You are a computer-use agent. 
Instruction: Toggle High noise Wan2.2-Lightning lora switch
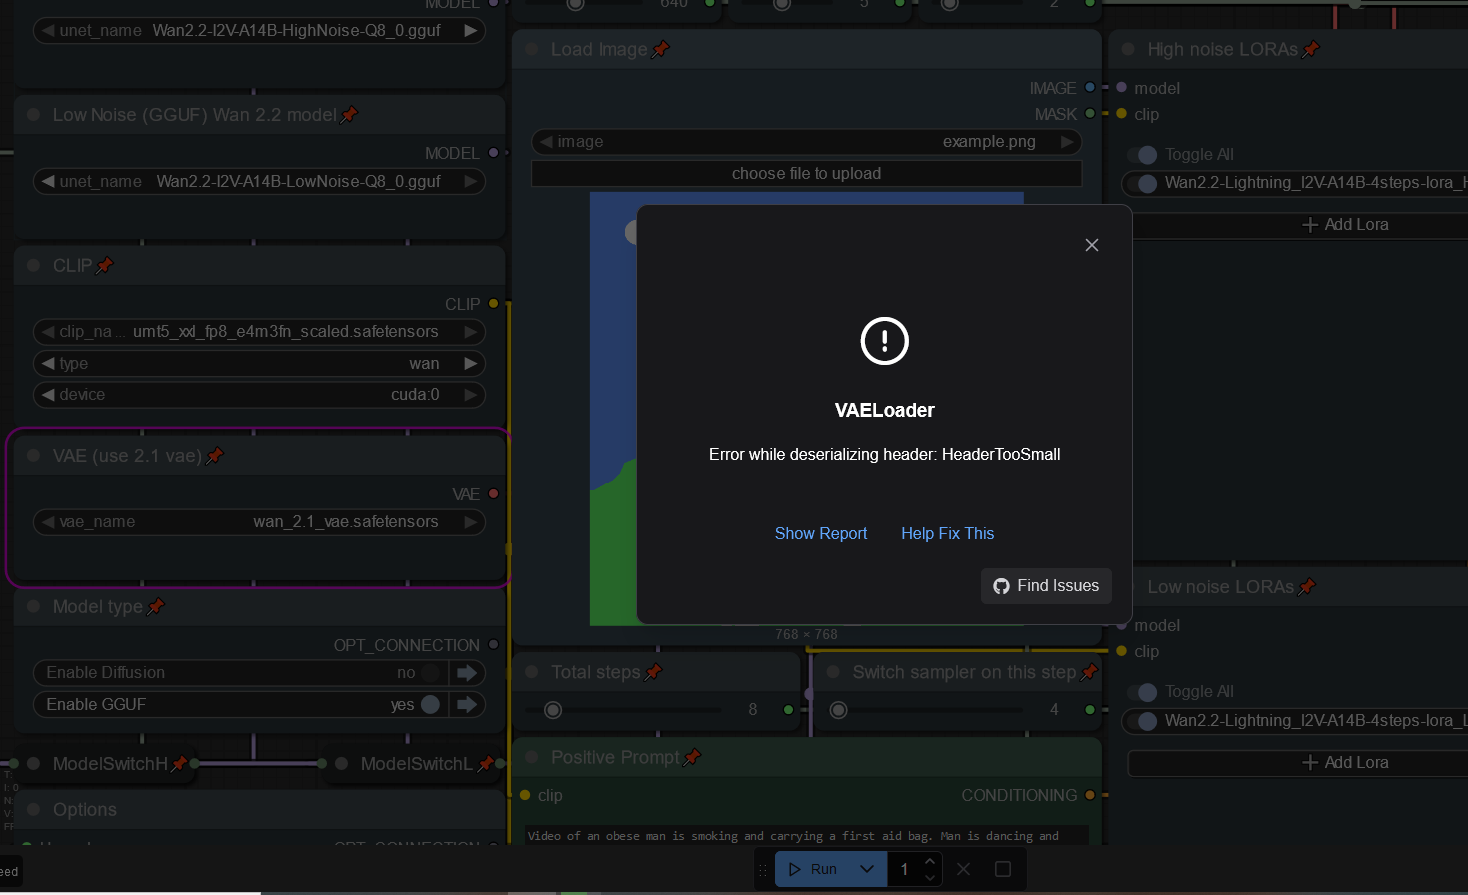click(x=1144, y=183)
